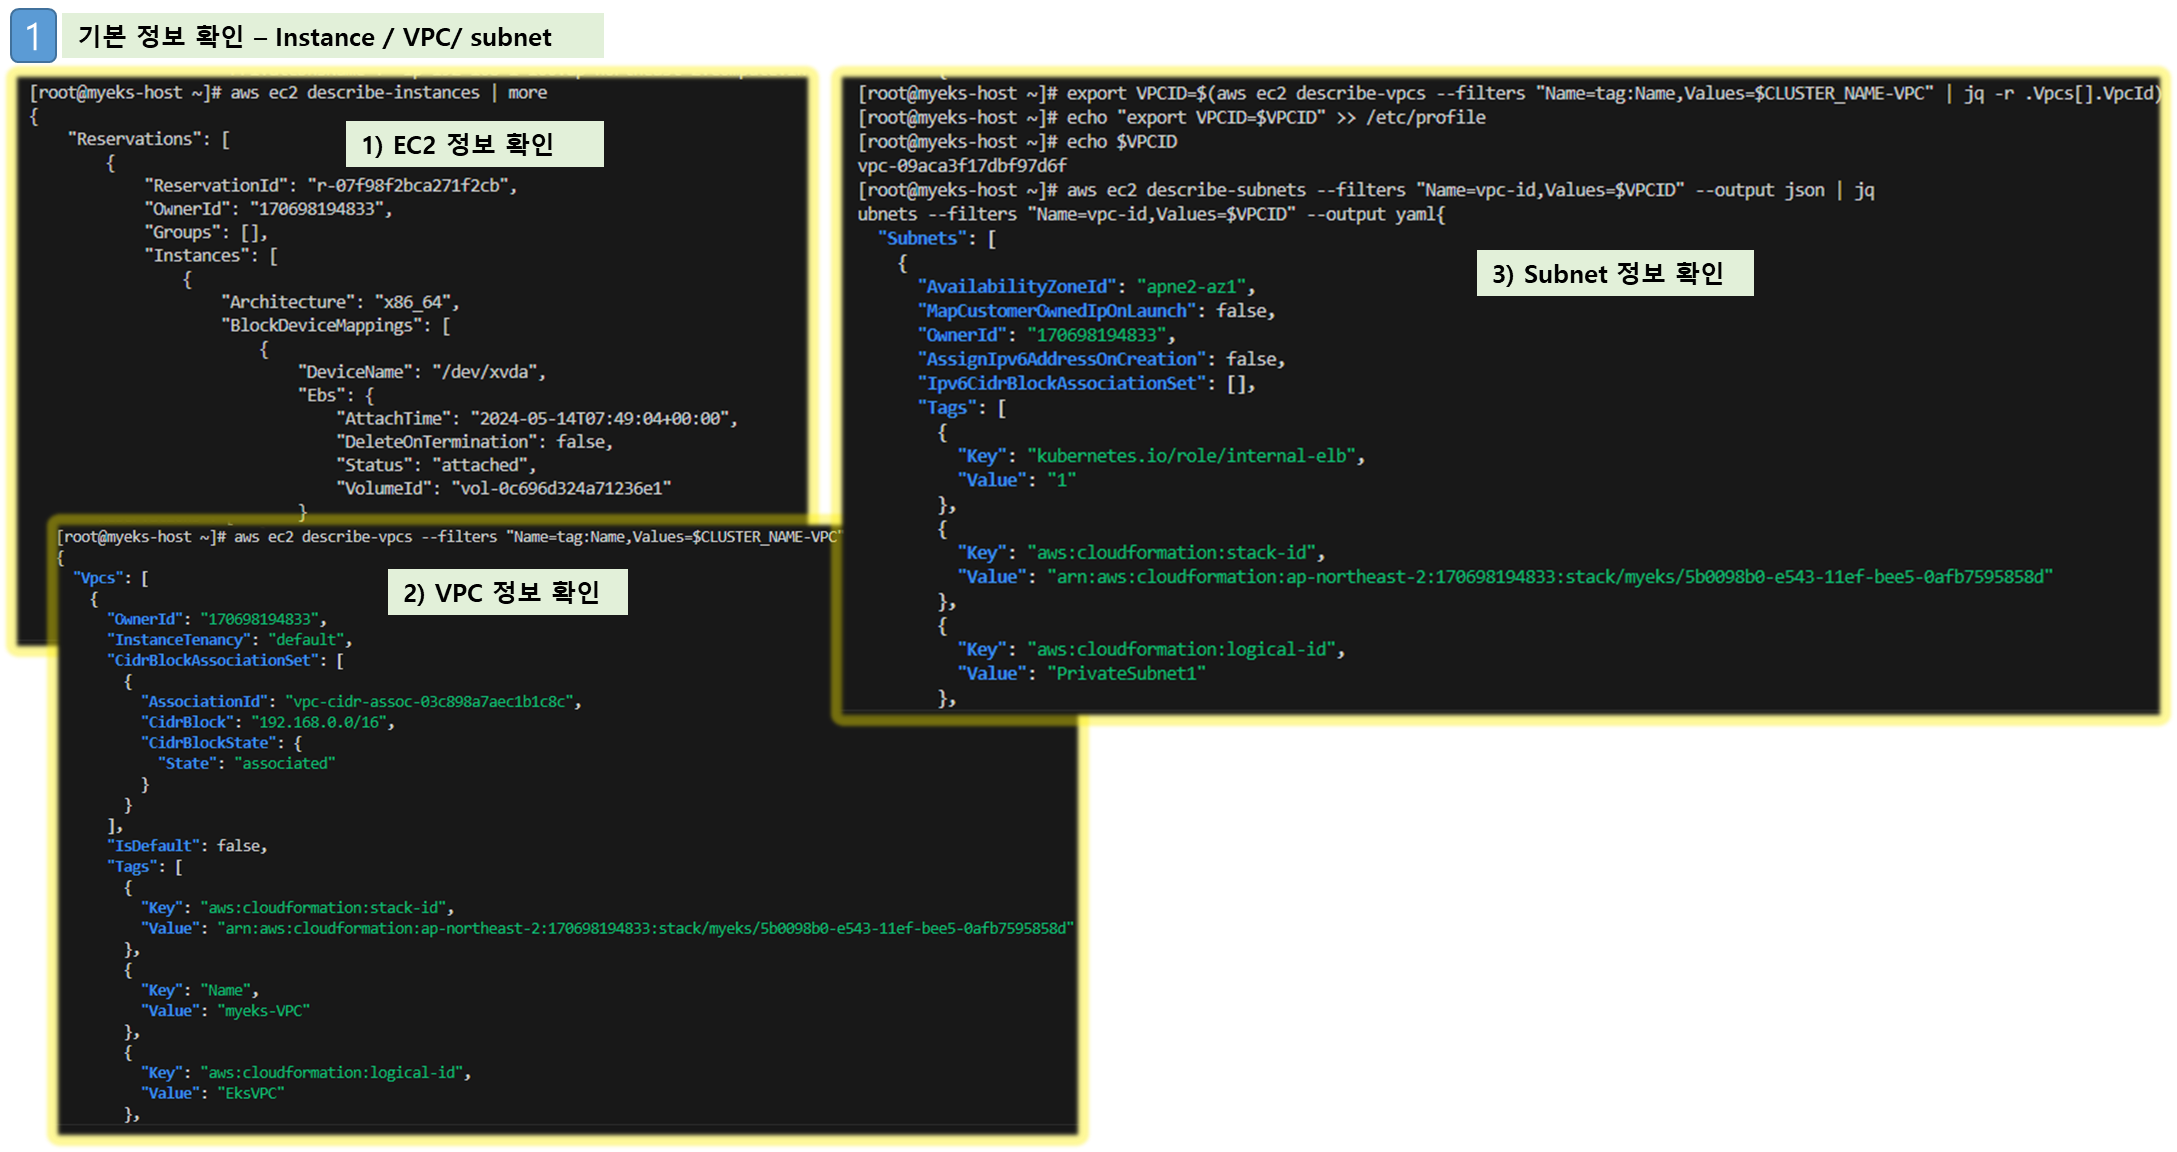
Task: Click the AssociationId vpc-cidr-assoc value
Action: (x=431, y=702)
